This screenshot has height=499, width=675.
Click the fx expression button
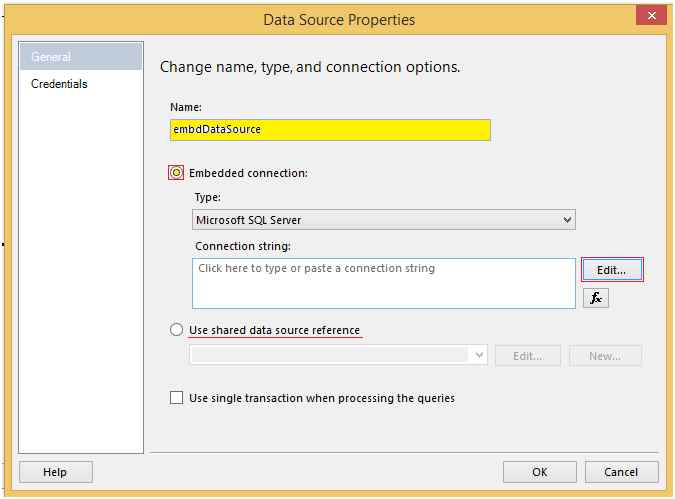point(596,298)
